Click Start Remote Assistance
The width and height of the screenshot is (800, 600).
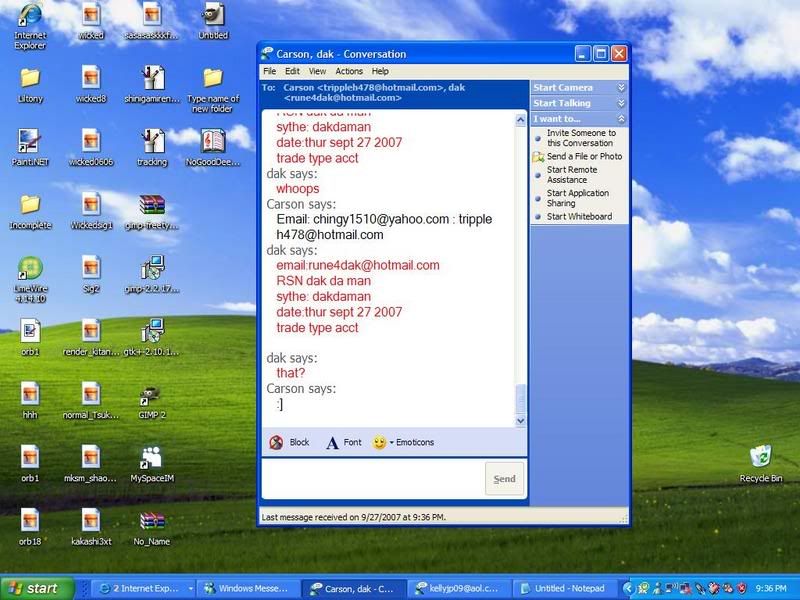click(x=572, y=174)
